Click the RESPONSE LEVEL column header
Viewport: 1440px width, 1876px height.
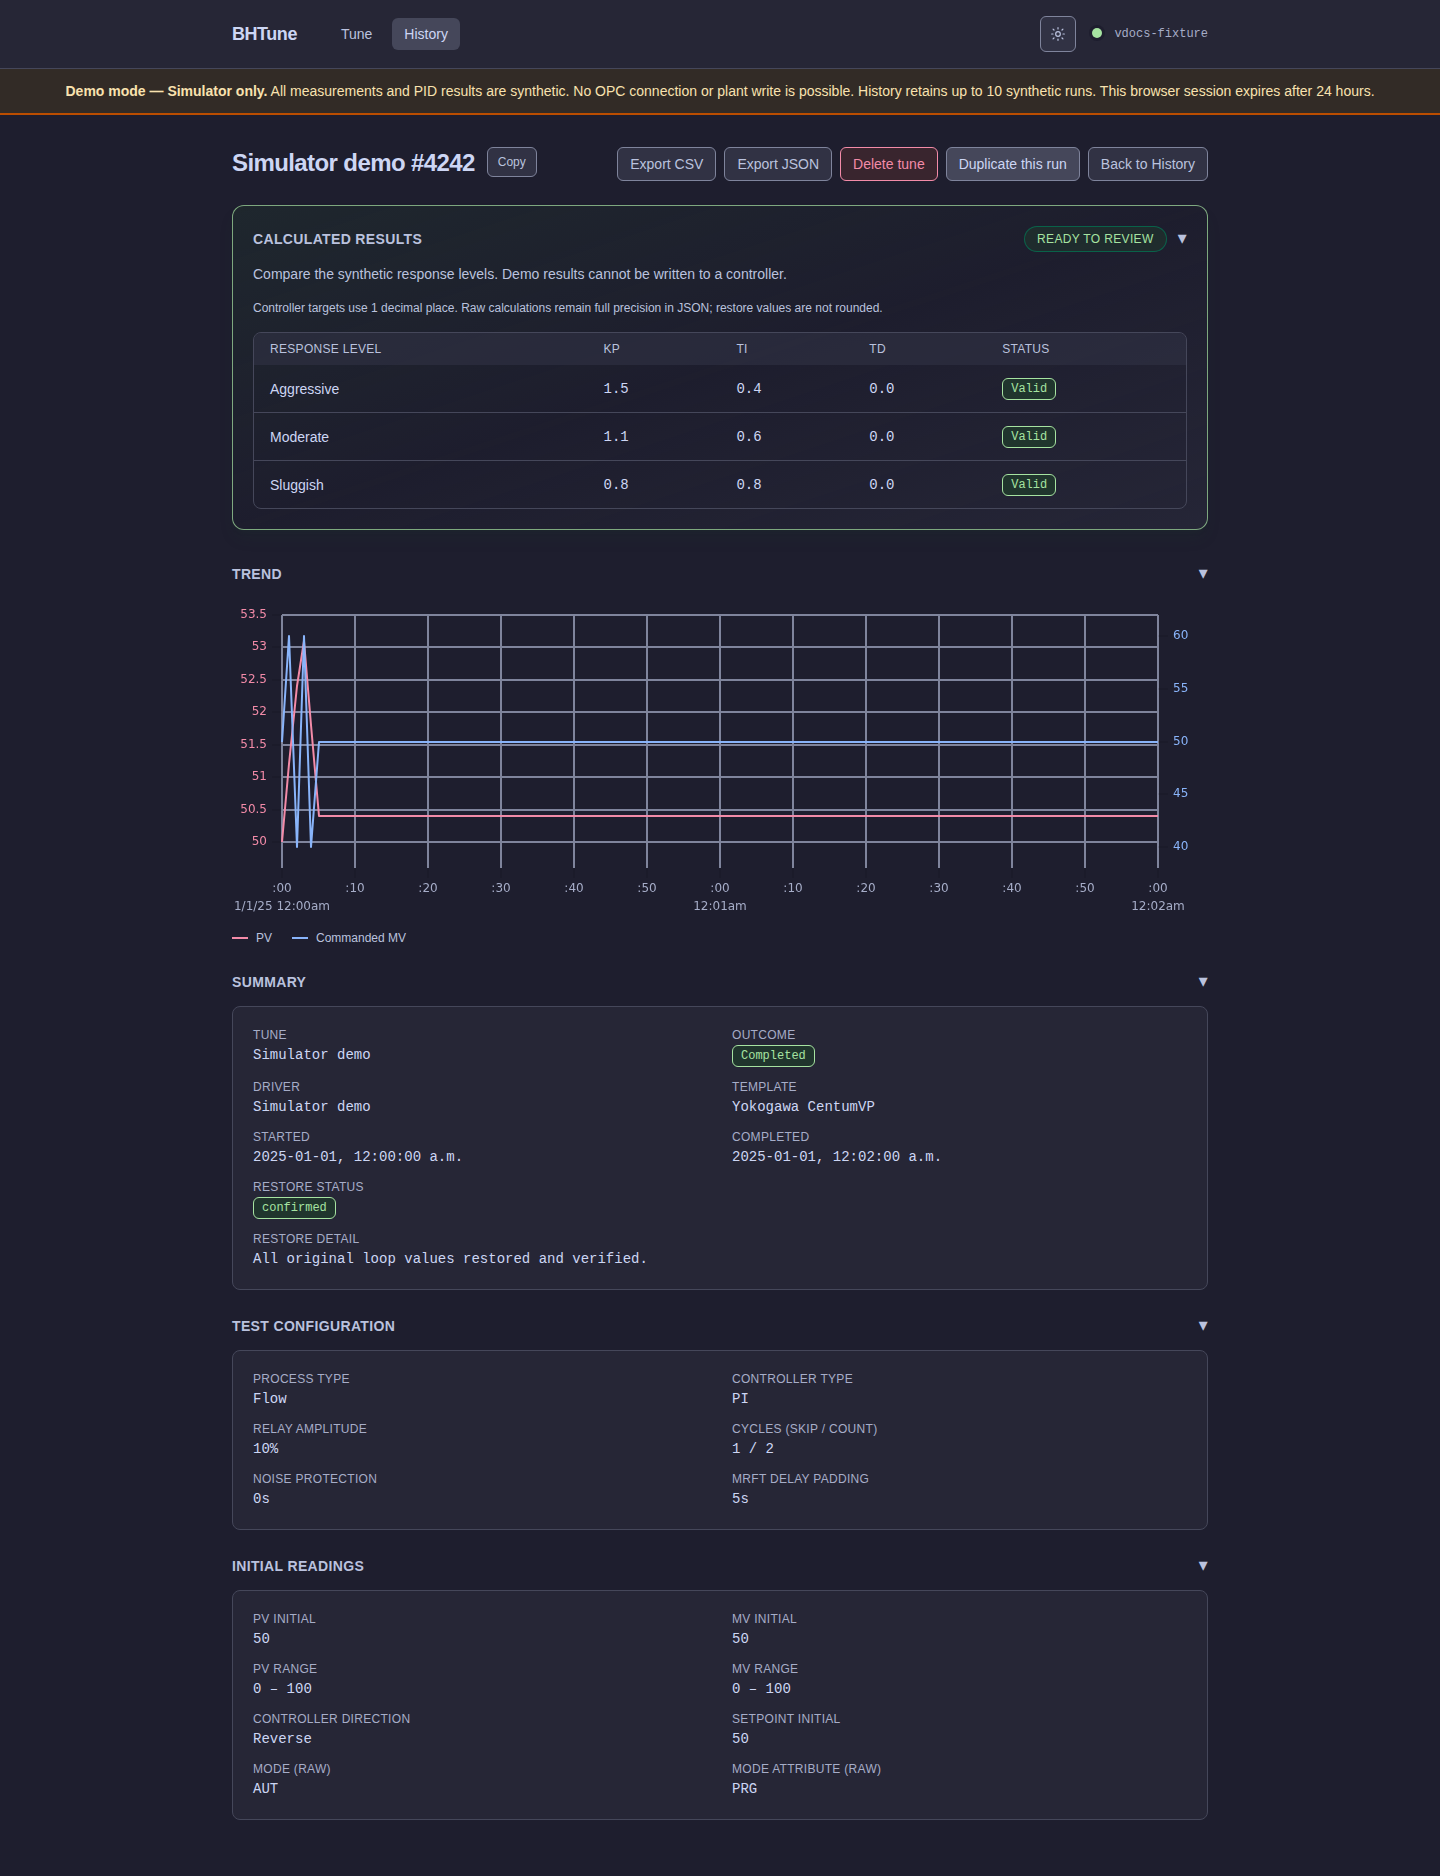click(x=325, y=349)
